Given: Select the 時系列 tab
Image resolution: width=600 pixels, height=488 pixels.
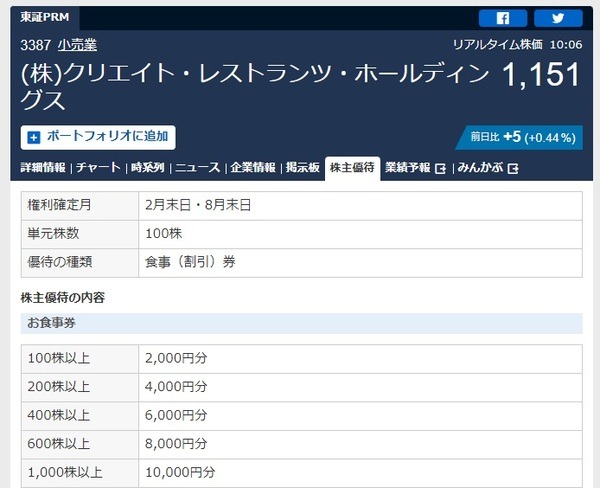Looking at the screenshot, I should pyautogui.click(x=148, y=168).
